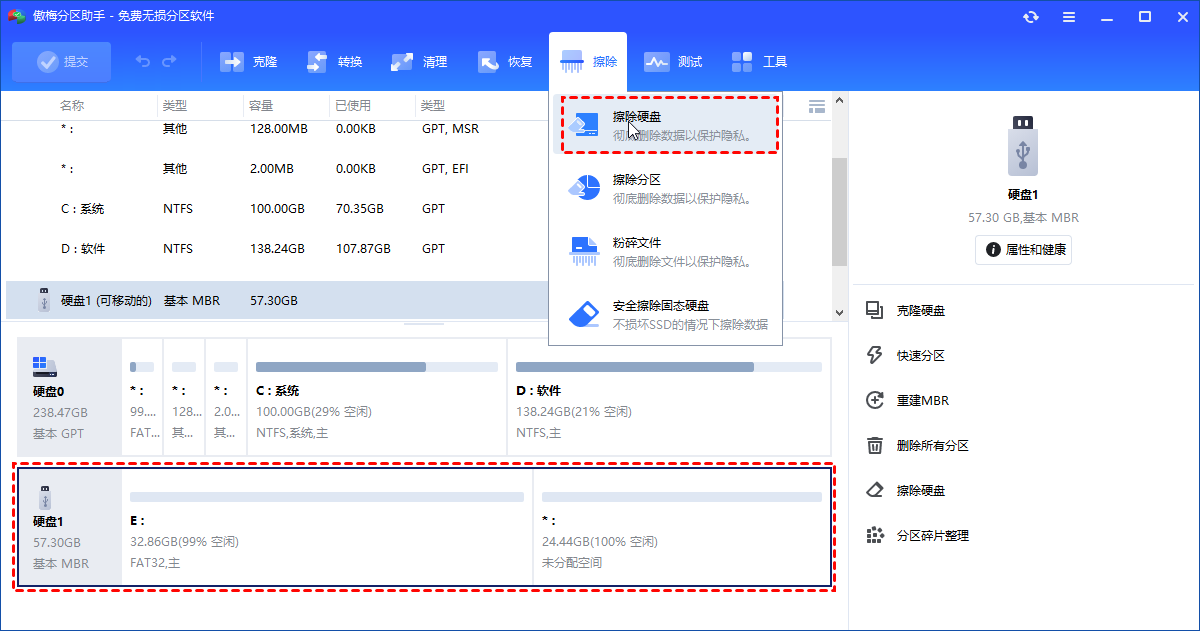
Task: Click the 克隆 (Clone) toolbar icon
Action: [x=247, y=61]
